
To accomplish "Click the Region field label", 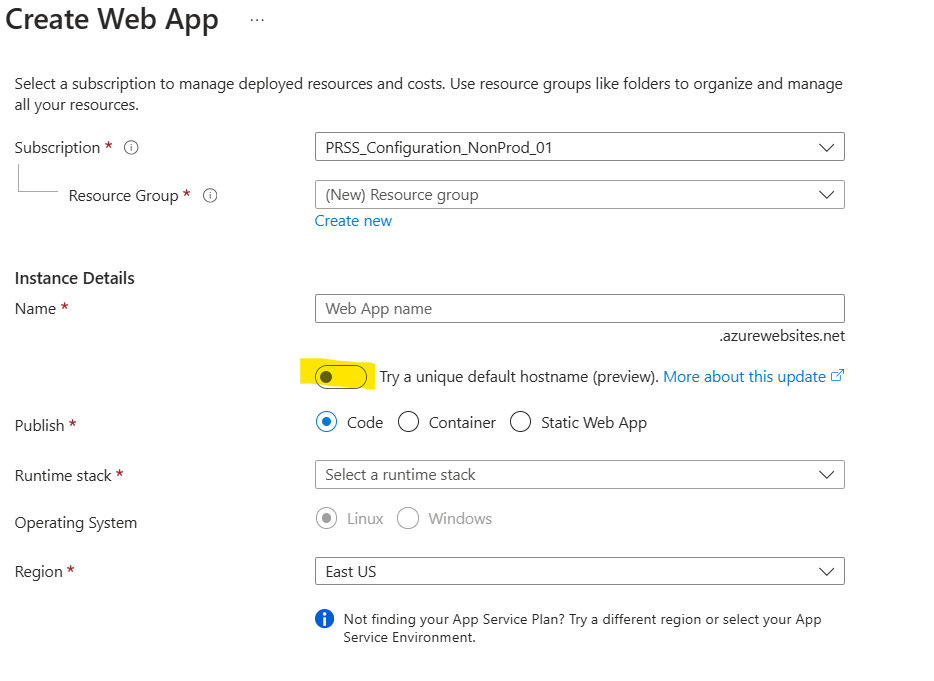I will point(39,571).
